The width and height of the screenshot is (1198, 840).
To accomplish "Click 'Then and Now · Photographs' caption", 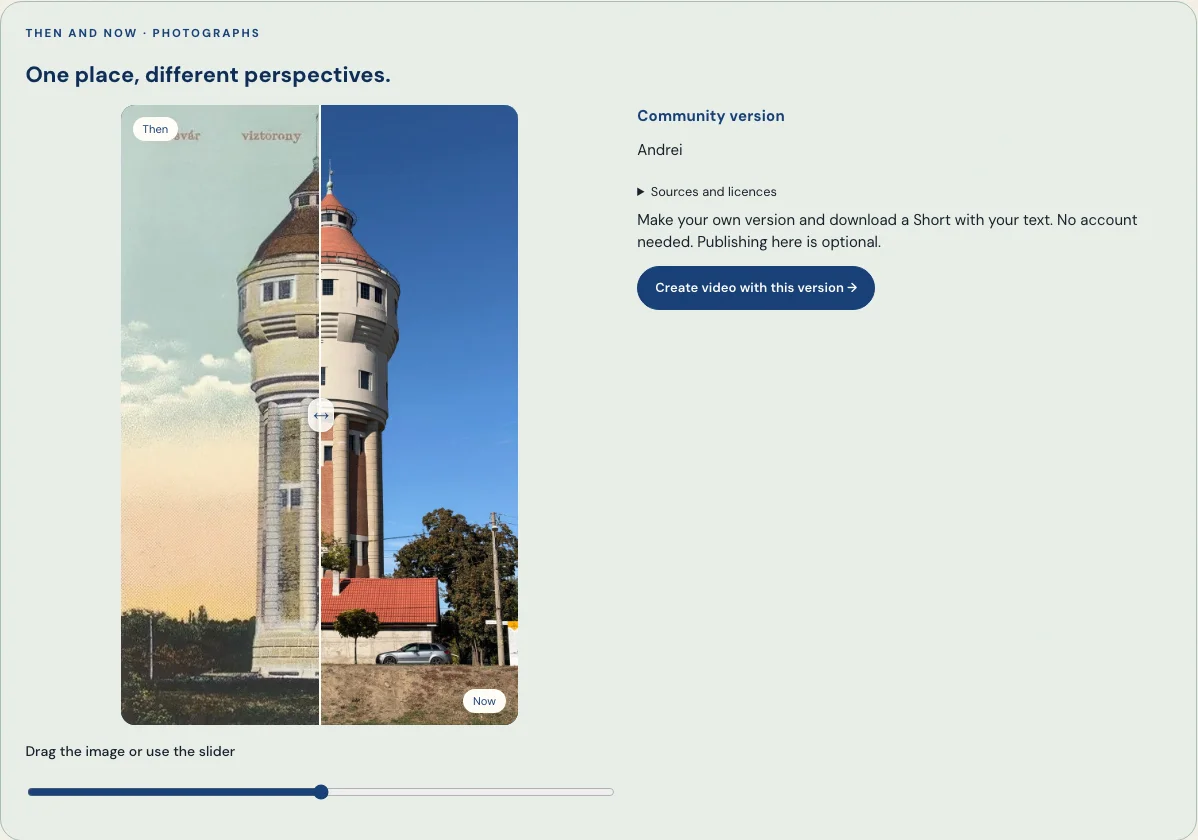I will (x=142, y=33).
